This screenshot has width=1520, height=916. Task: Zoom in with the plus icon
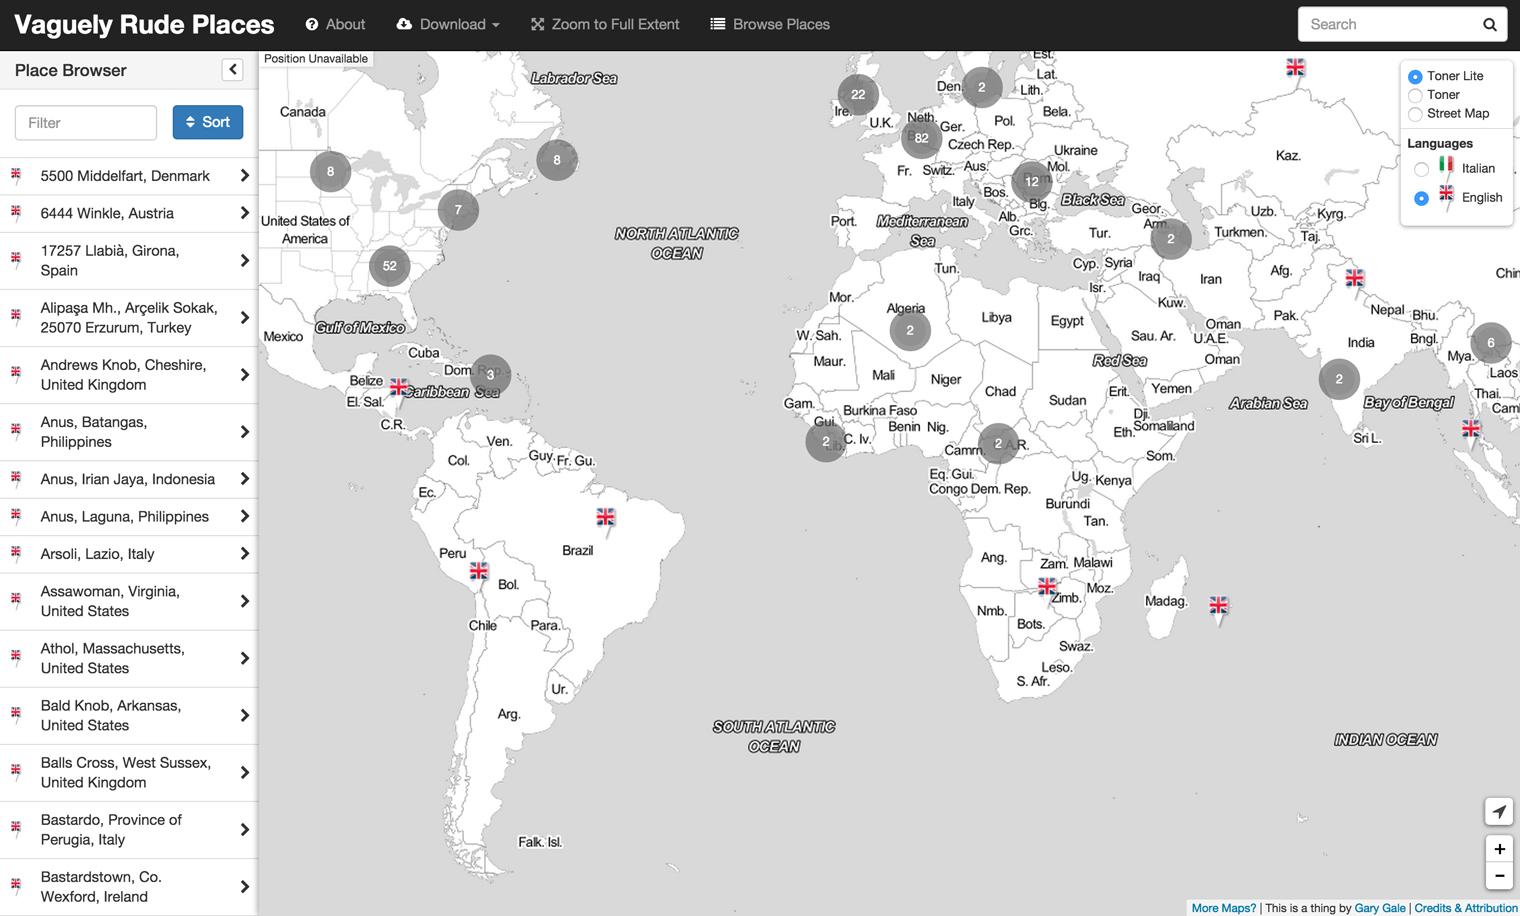[1499, 848]
